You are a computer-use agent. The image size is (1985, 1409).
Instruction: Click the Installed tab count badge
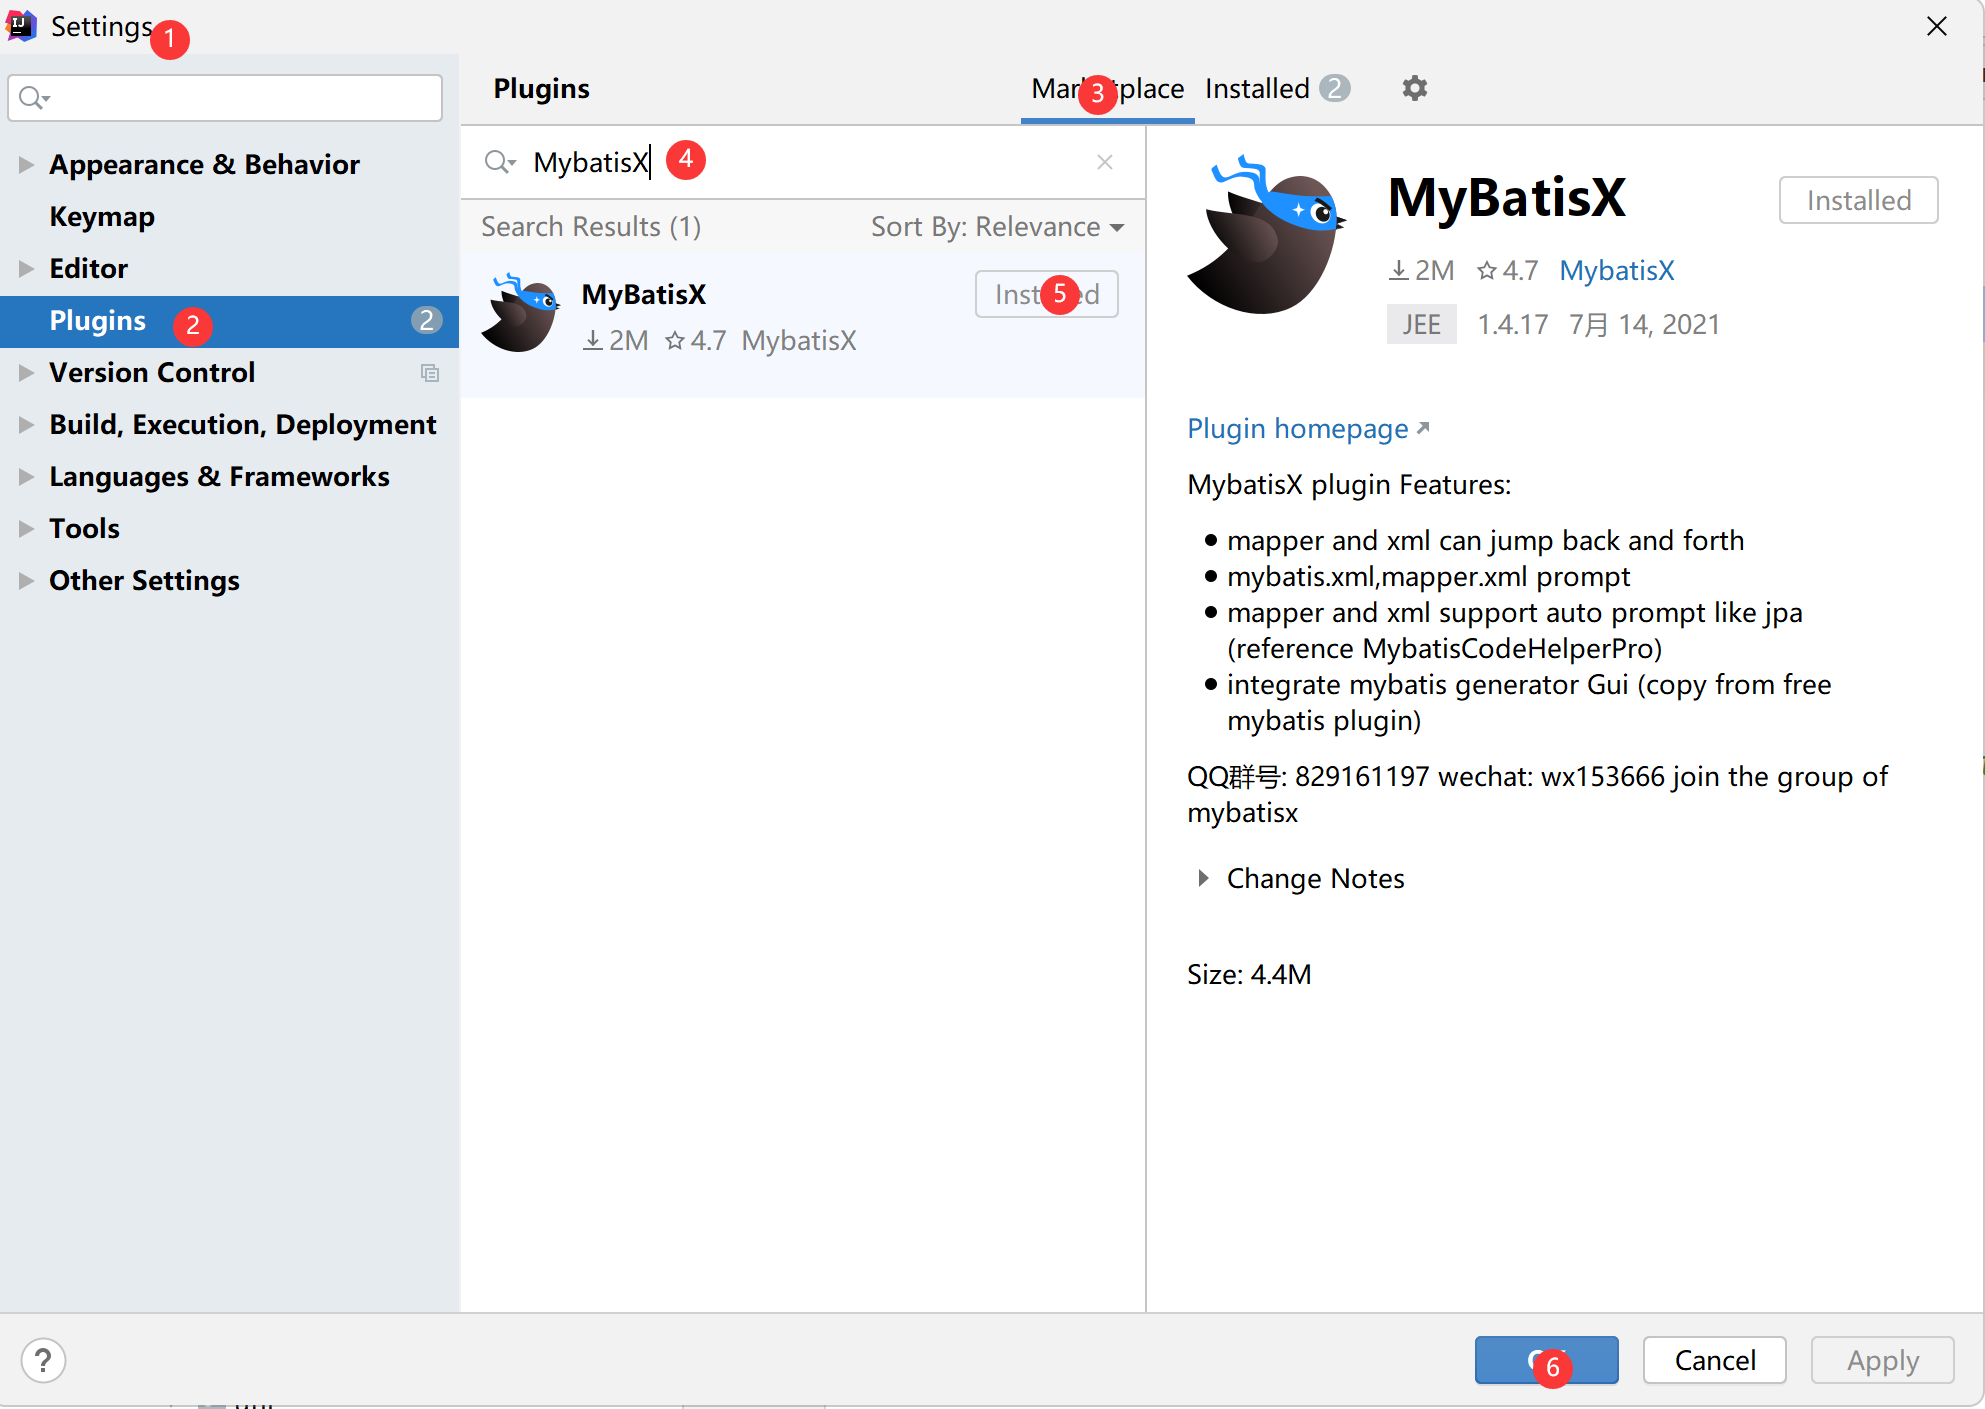[x=1334, y=88]
